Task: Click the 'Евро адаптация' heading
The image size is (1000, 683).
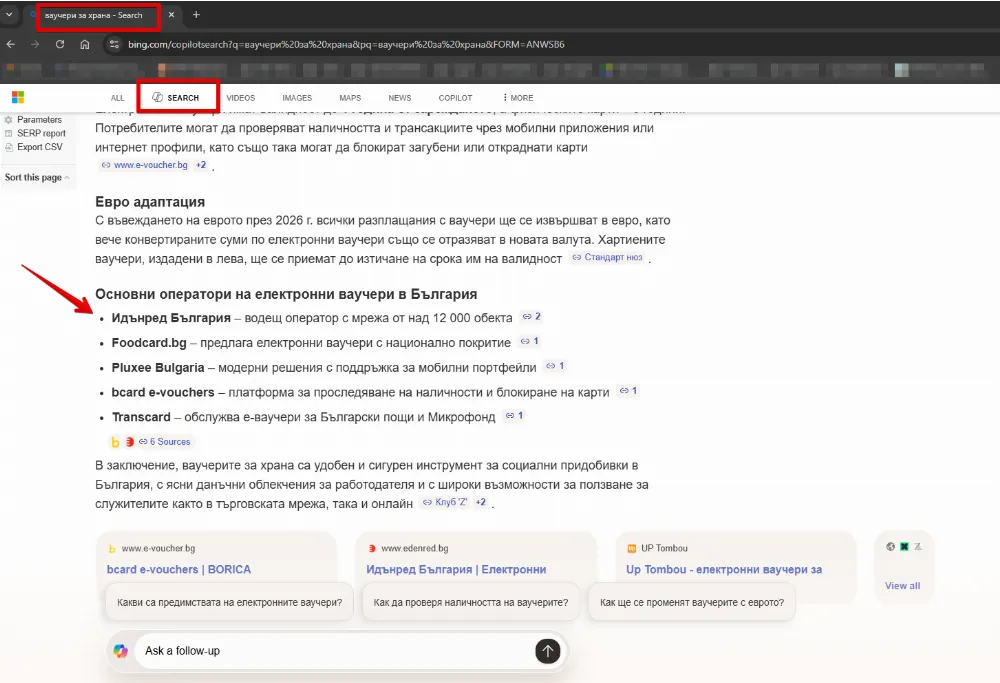Action: 150,202
